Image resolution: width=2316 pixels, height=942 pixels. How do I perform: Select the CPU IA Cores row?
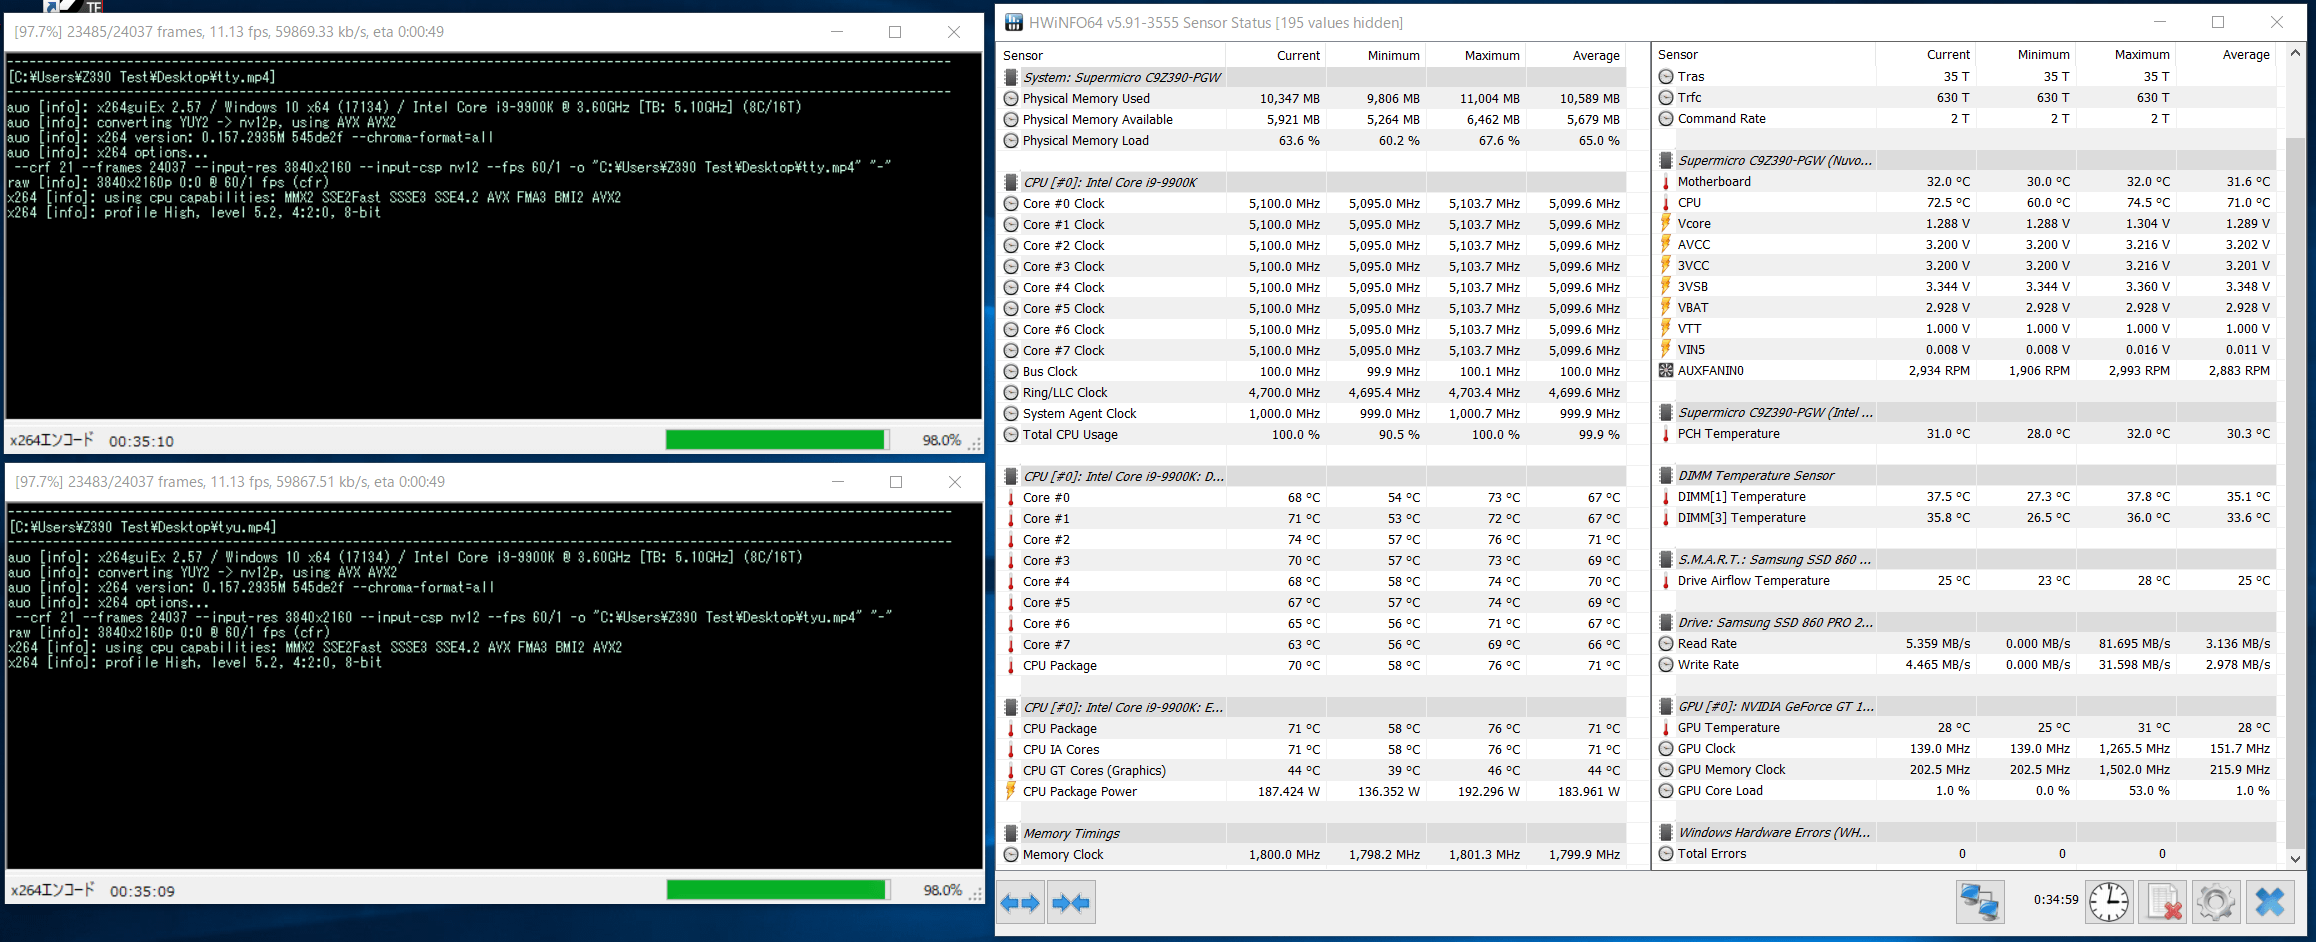pos(1313,749)
